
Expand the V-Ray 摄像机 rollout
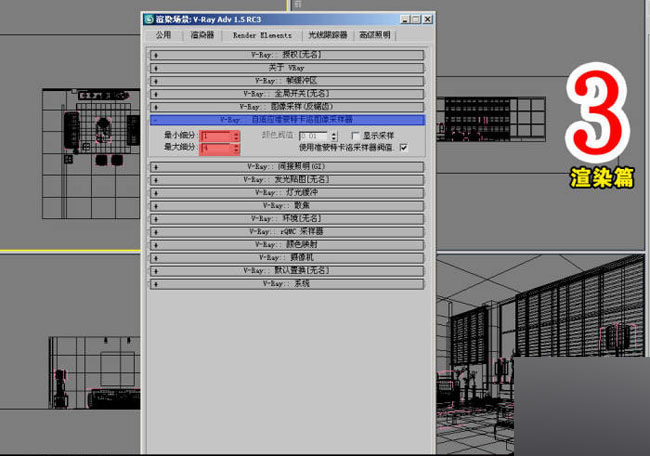287,258
